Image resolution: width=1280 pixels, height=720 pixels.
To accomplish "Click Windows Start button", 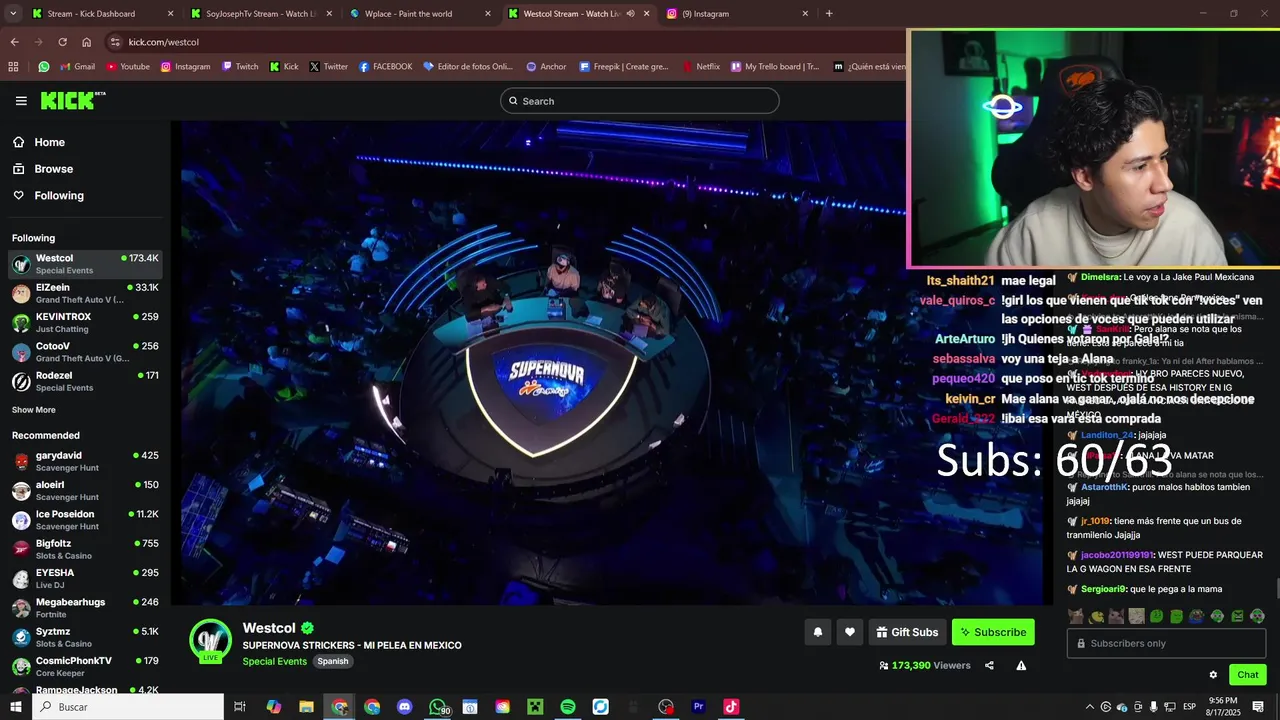I will coord(16,707).
